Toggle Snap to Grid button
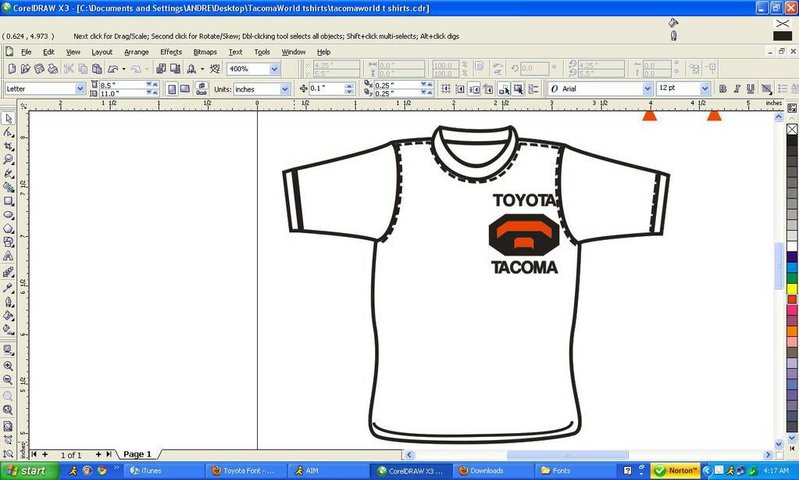 (446, 89)
